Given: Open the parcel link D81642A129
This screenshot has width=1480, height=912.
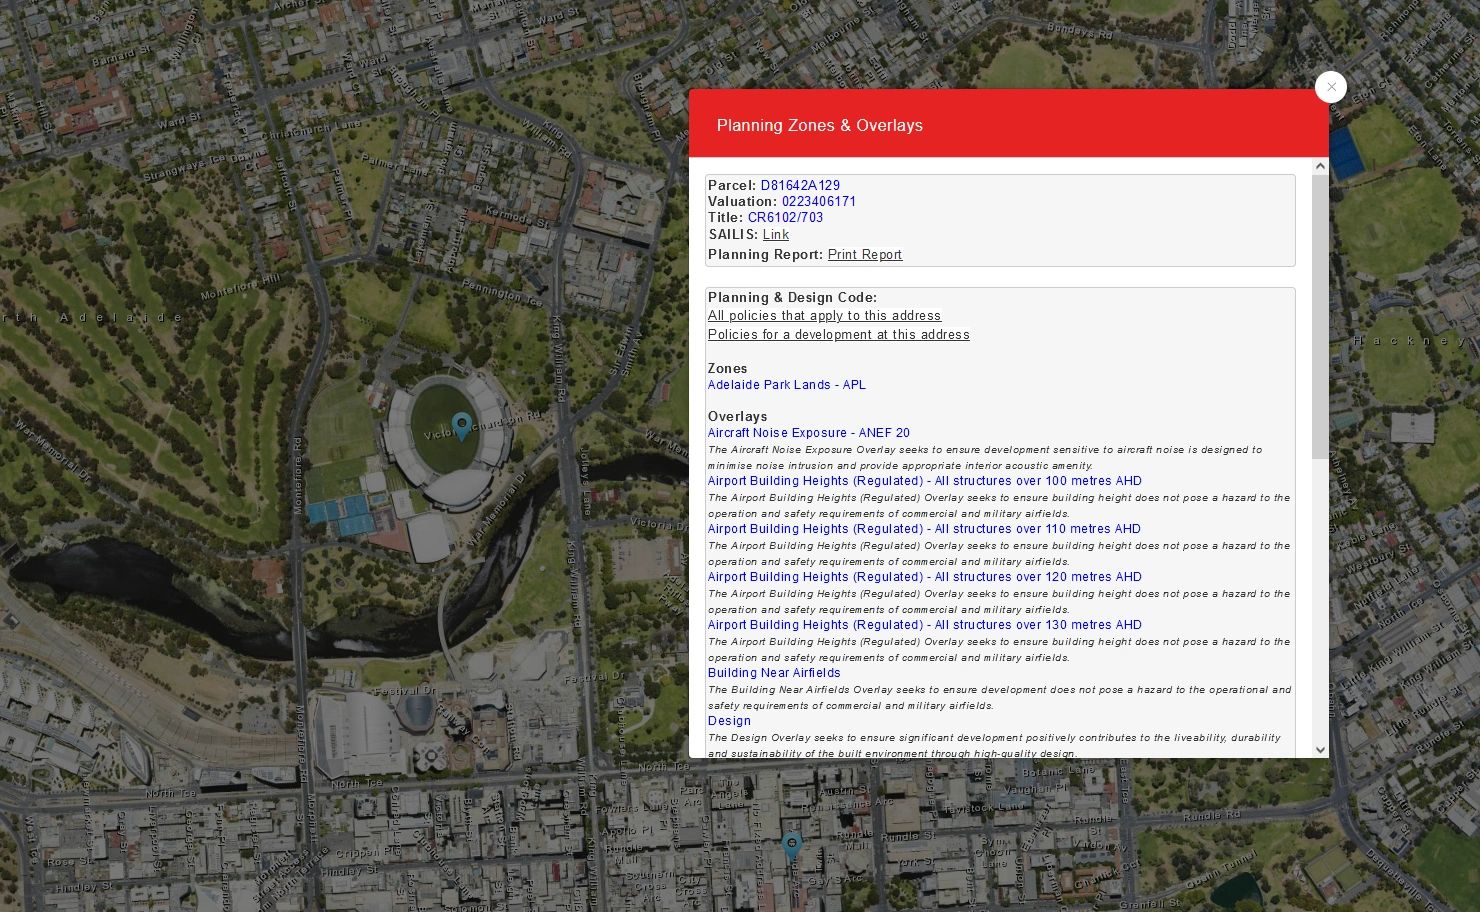Looking at the screenshot, I should tap(800, 185).
